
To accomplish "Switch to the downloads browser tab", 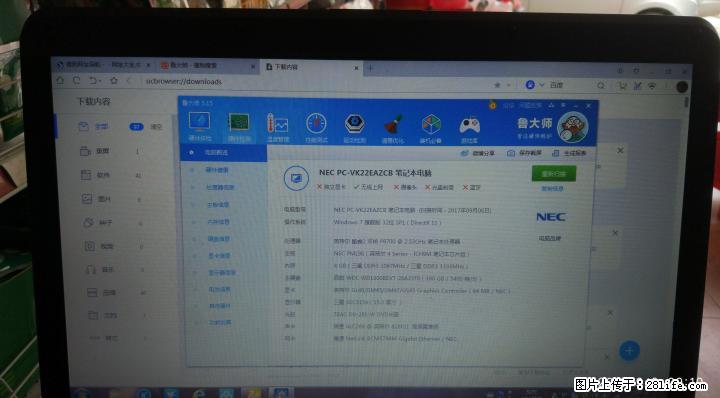I will point(311,67).
